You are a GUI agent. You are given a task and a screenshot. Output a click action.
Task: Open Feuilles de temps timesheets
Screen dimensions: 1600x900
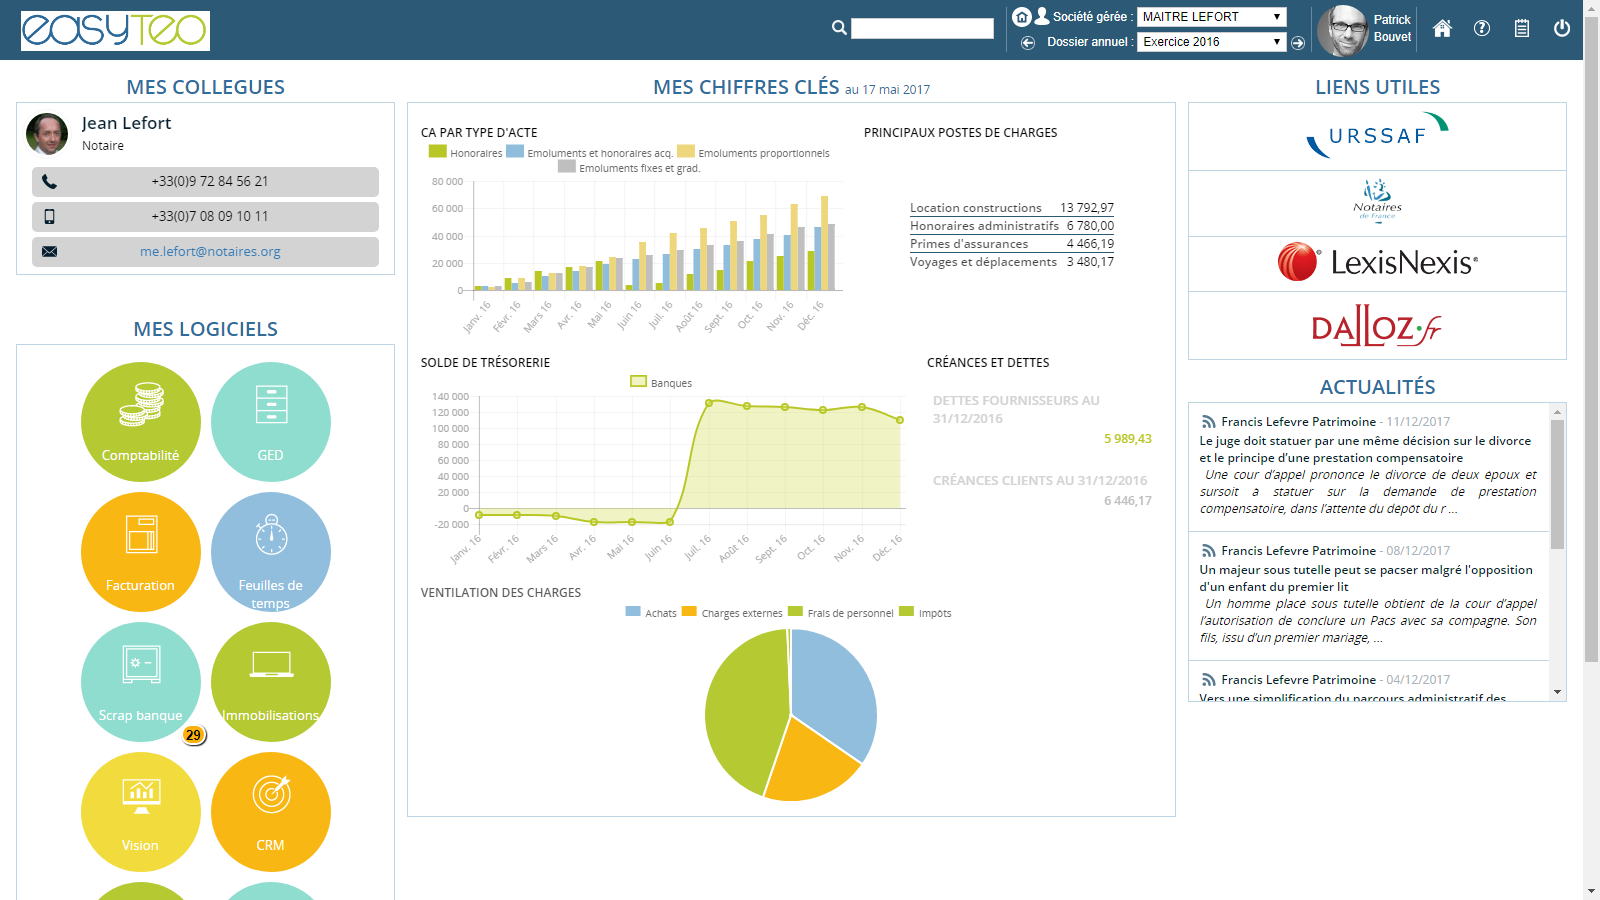tap(270, 551)
